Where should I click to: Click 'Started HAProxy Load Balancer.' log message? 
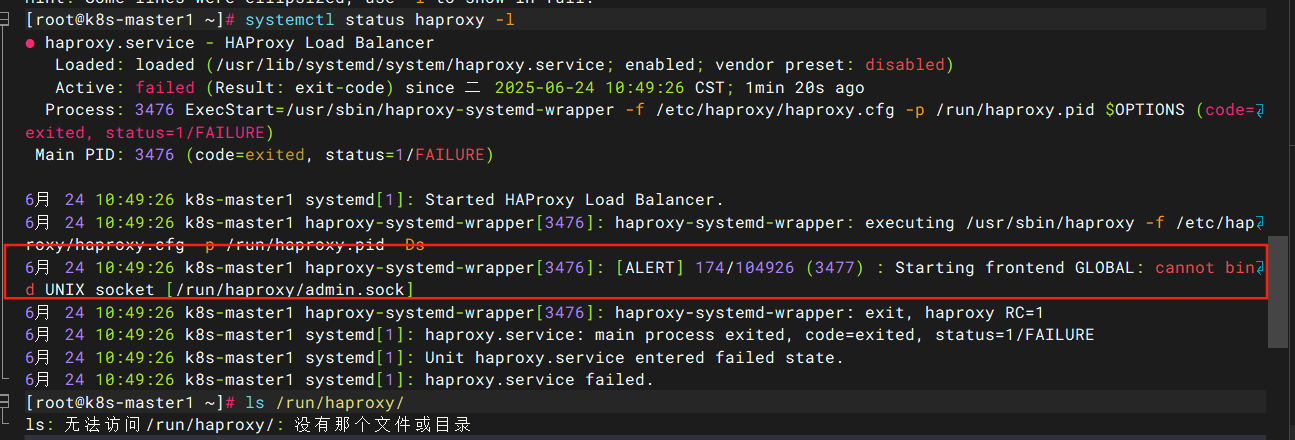pos(575,199)
